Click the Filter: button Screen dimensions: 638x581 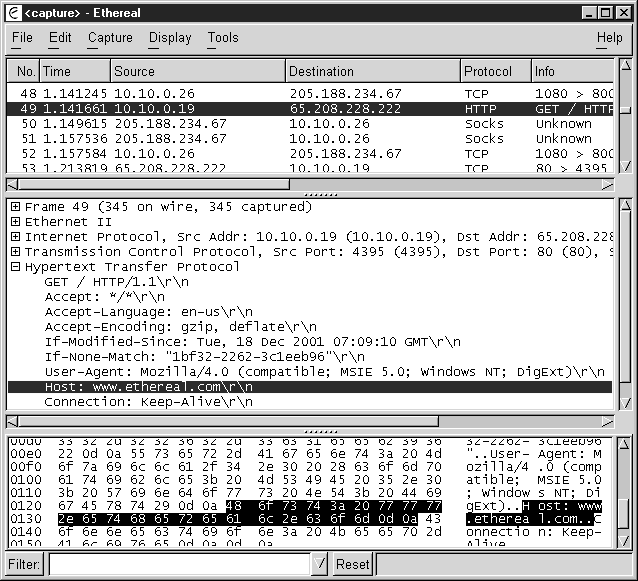[24, 564]
